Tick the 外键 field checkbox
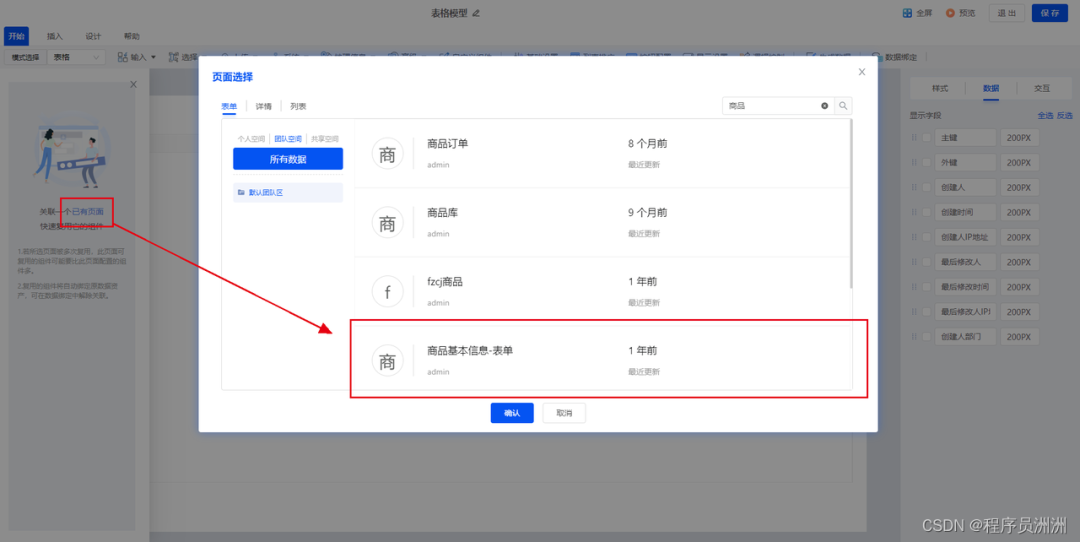1080x542 pixels. pos(926,163)
